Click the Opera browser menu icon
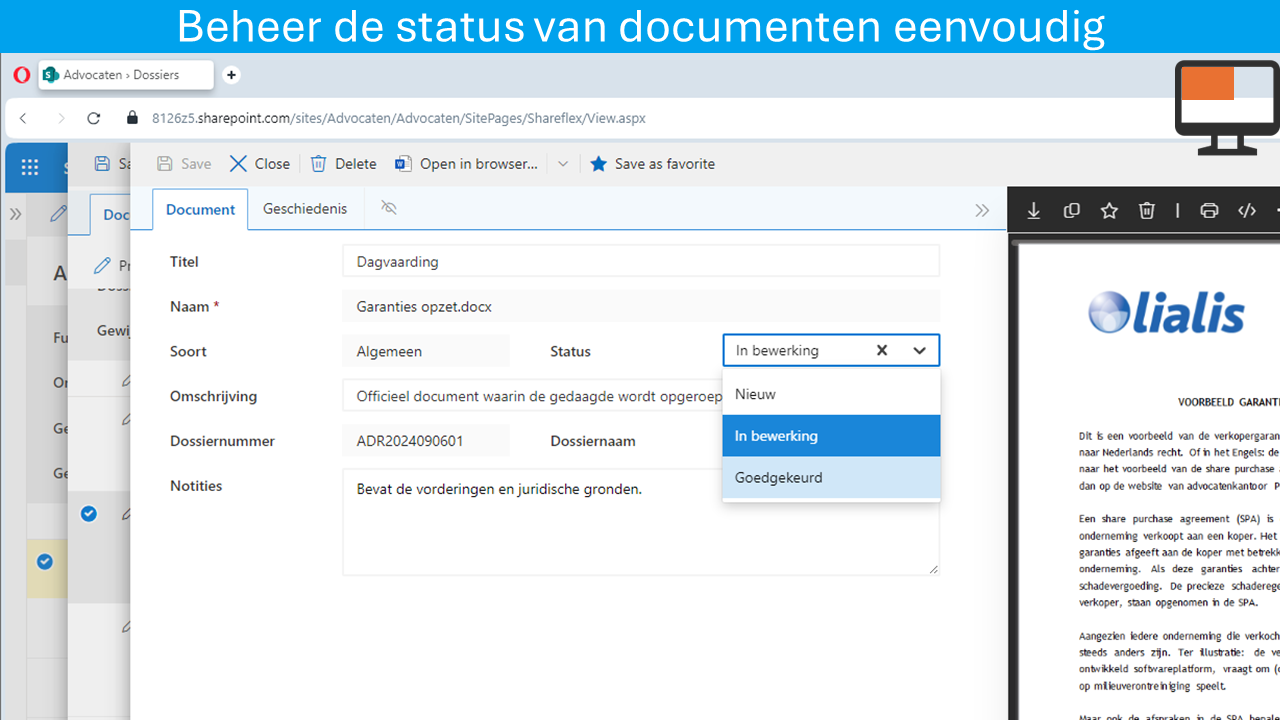This screenshot has height=720, width=1280. pos(21,75)
